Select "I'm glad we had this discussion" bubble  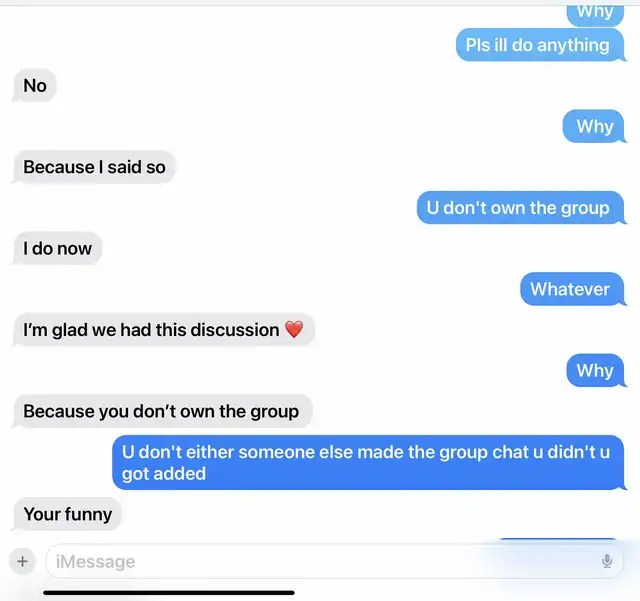[x=164, y=329]
